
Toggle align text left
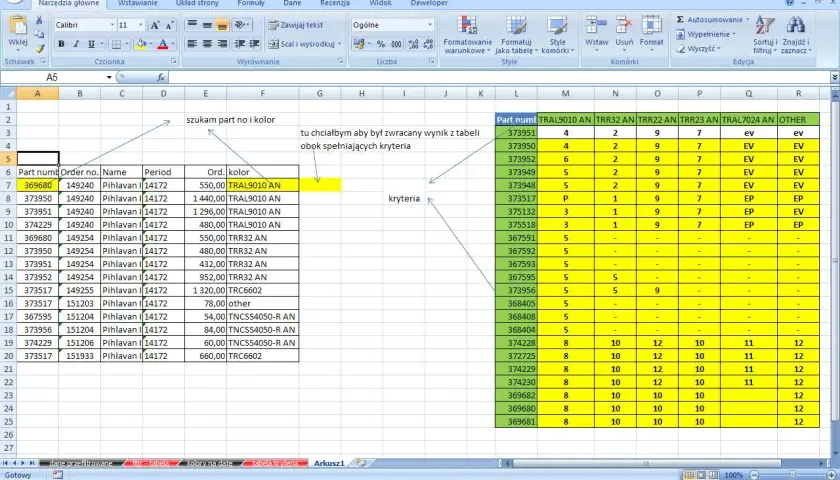(x=192, y=44)
